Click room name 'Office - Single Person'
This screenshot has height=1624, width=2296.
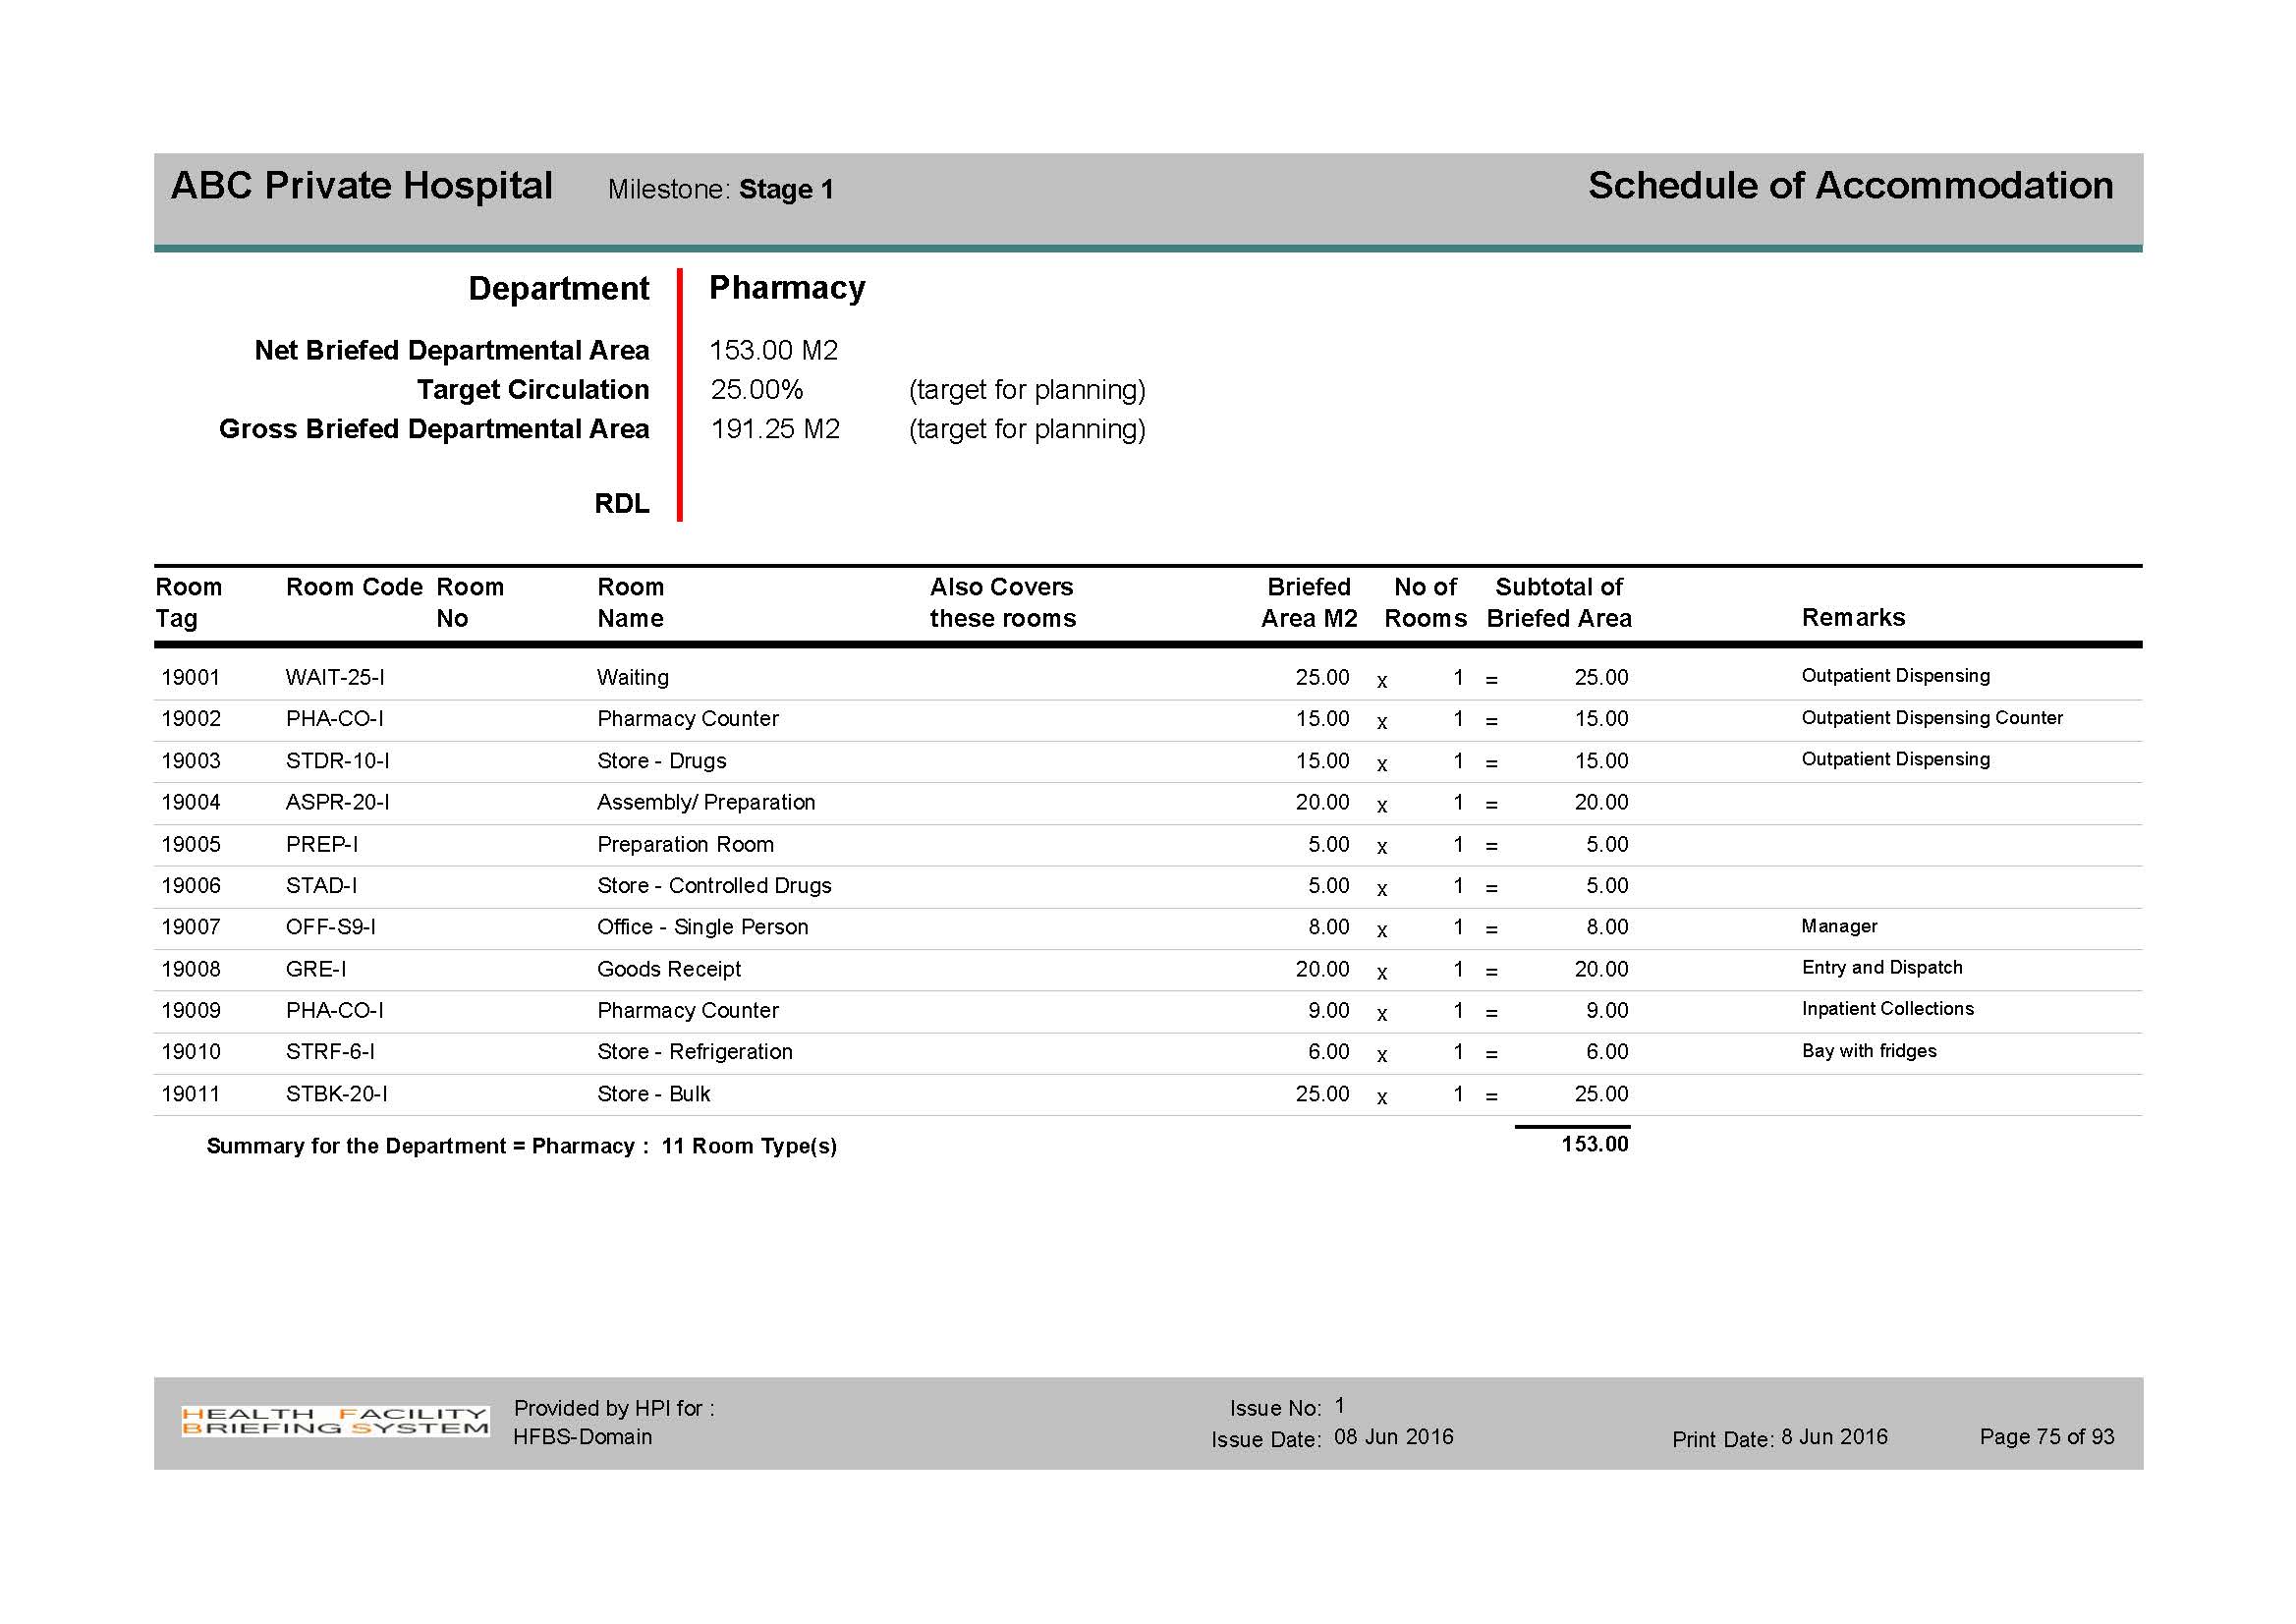703,928
